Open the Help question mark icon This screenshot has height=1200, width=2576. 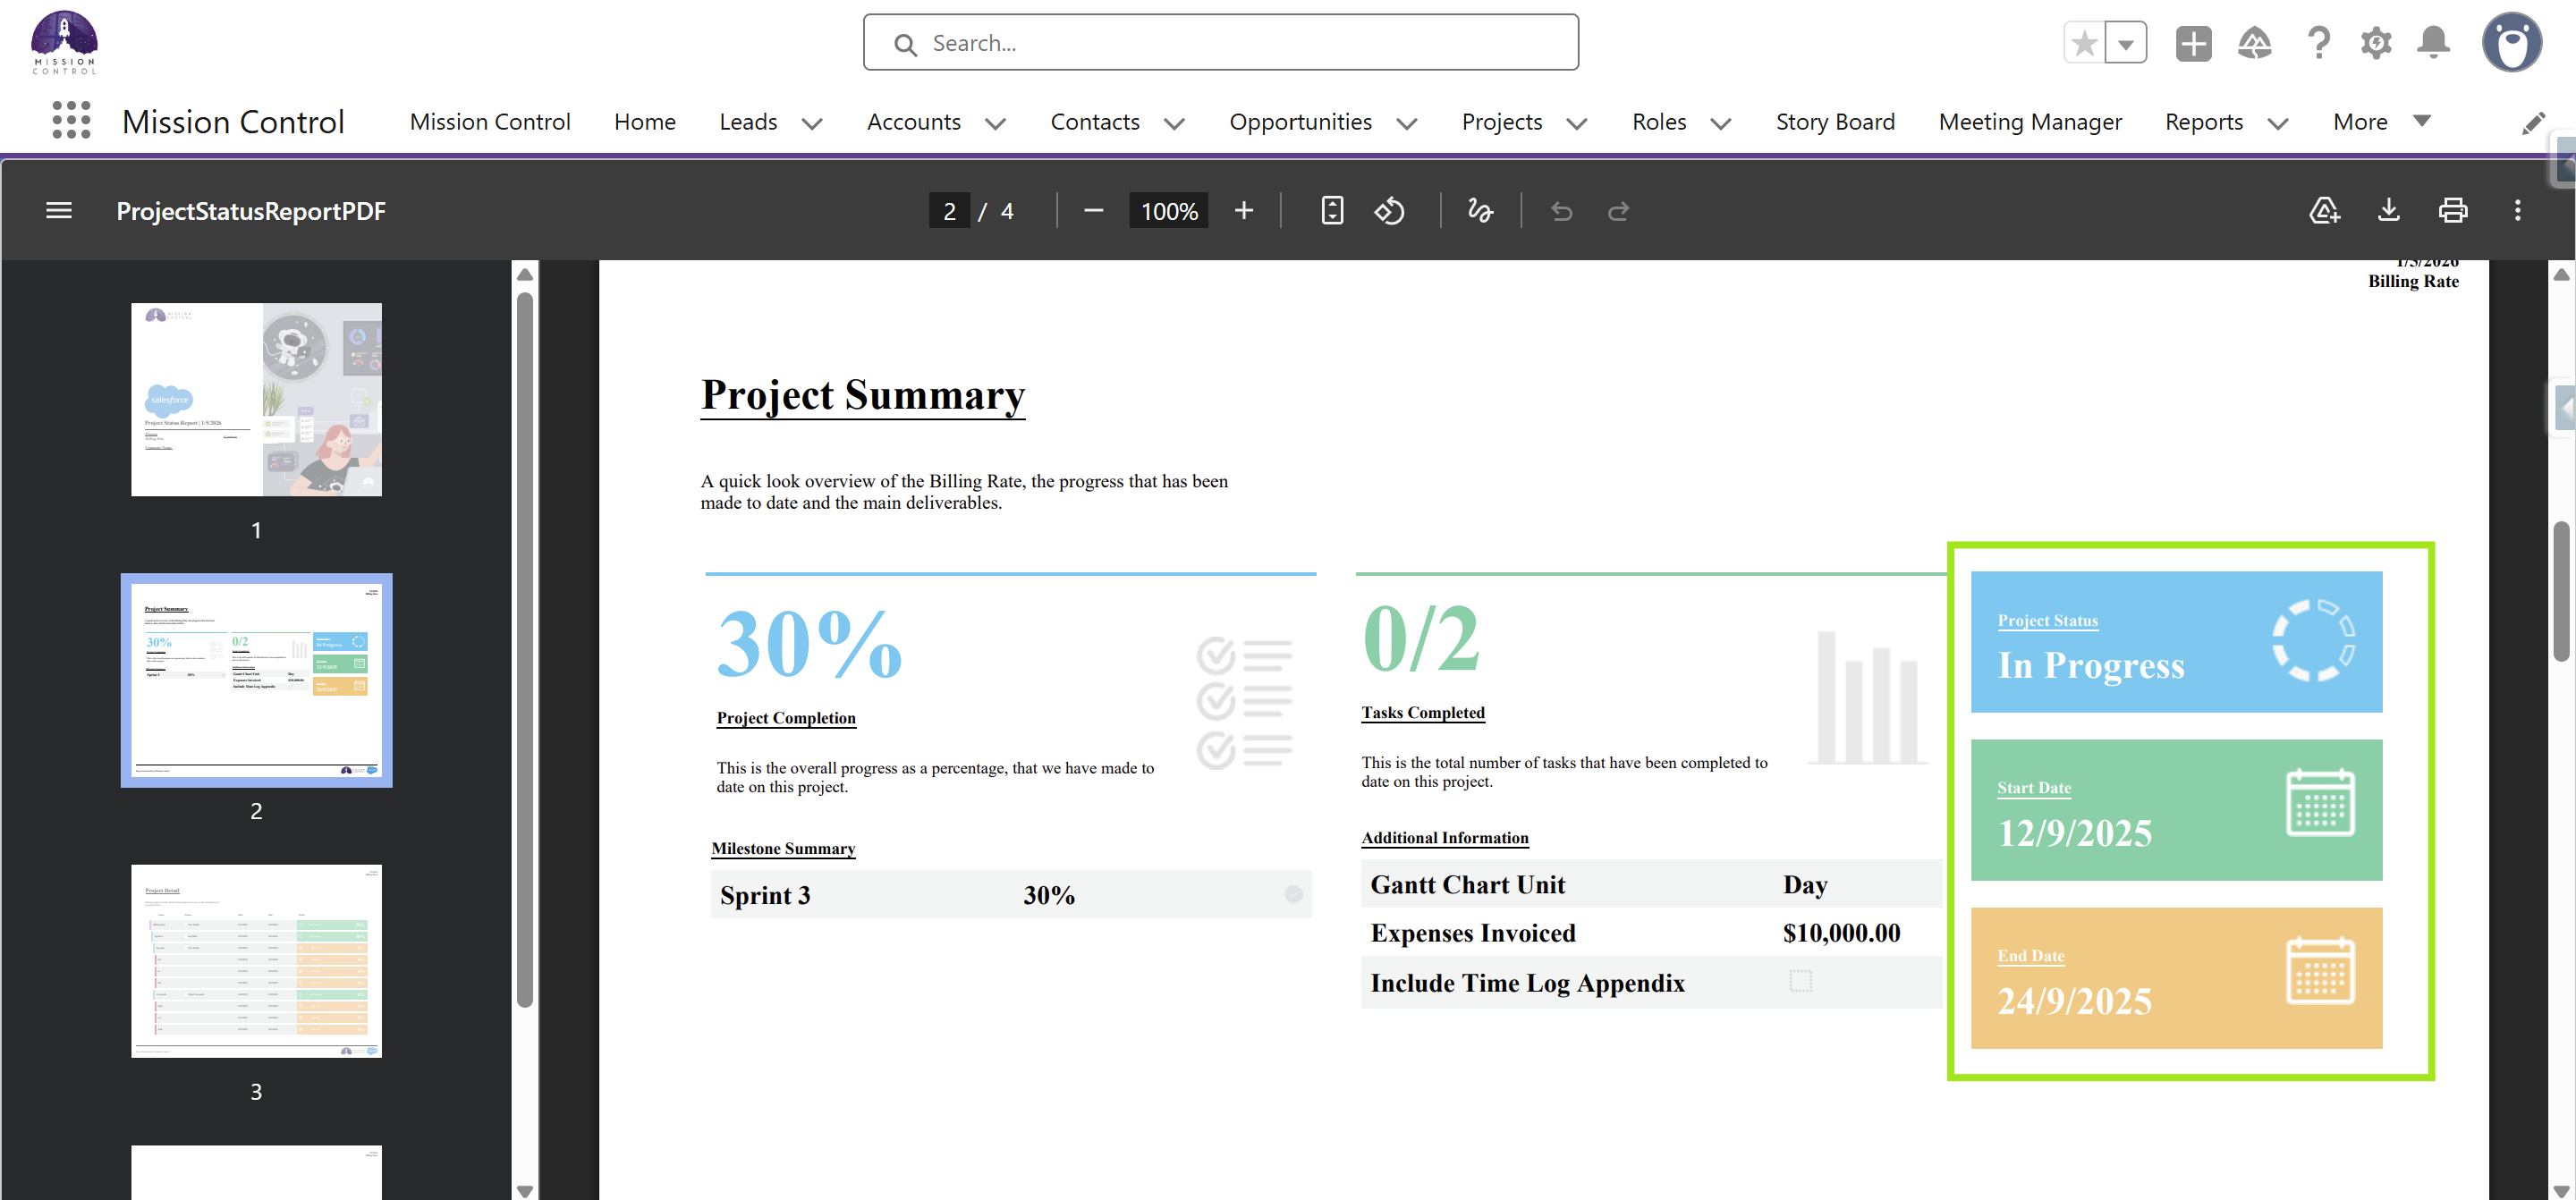[x=2318, y=43]
